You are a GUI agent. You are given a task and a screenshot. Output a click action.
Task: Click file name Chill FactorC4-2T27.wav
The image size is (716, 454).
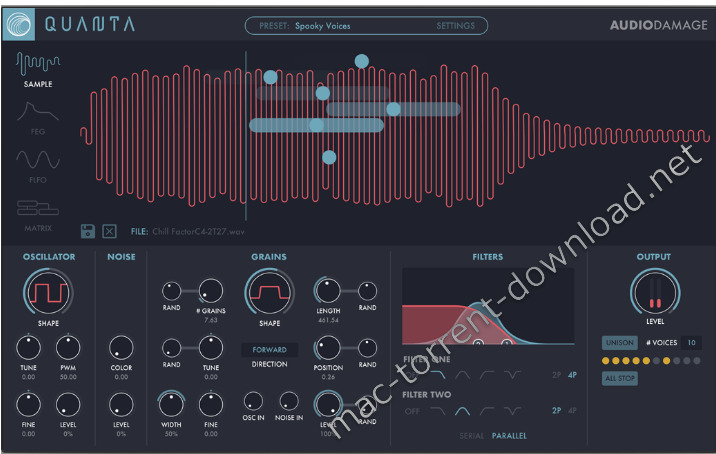pyautogui.click(x=198, y=232)
